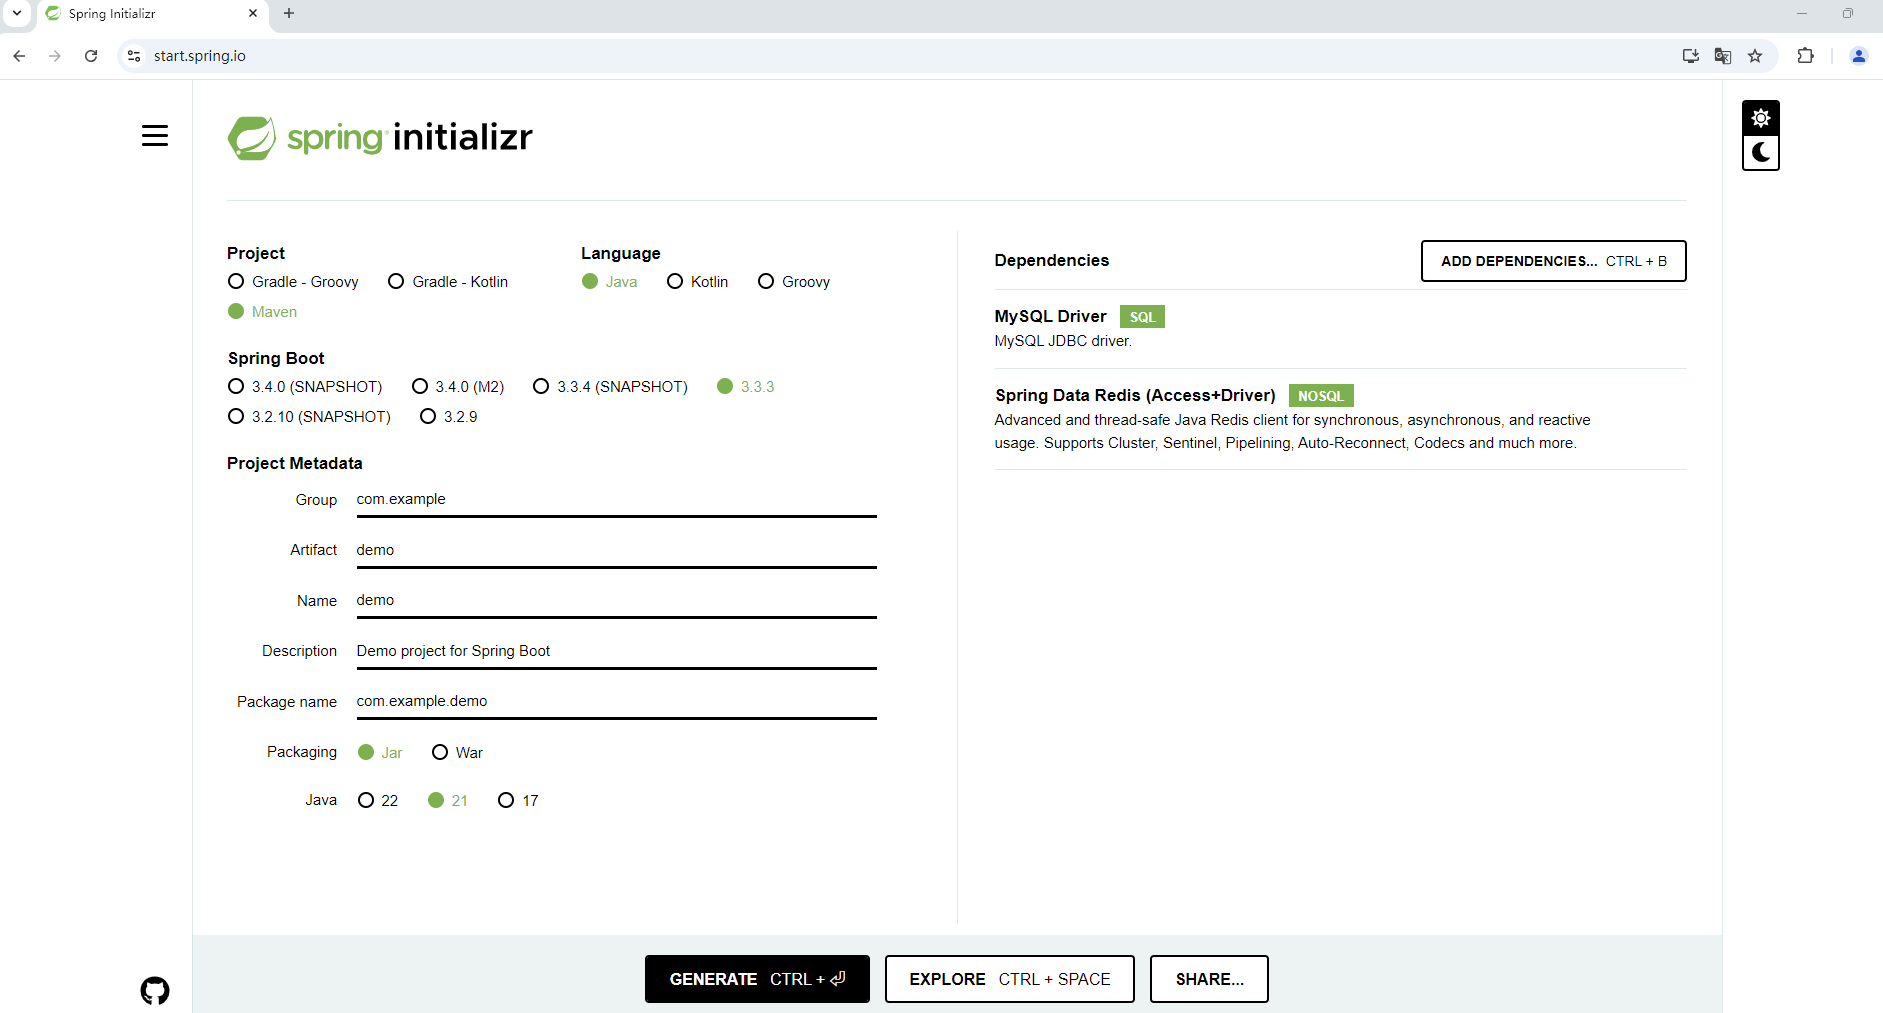The image size is (1883, 1013).
Task: Reload the current page
Action: pos(91,56)
